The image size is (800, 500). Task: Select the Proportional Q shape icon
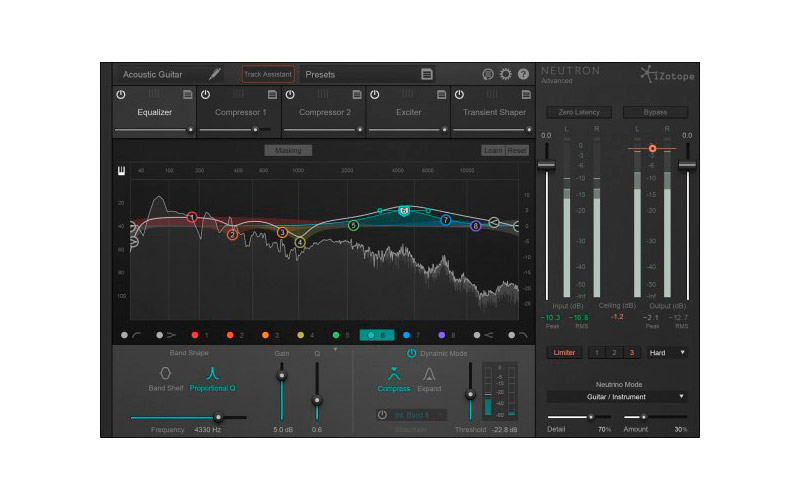click(x=212, y=372)
